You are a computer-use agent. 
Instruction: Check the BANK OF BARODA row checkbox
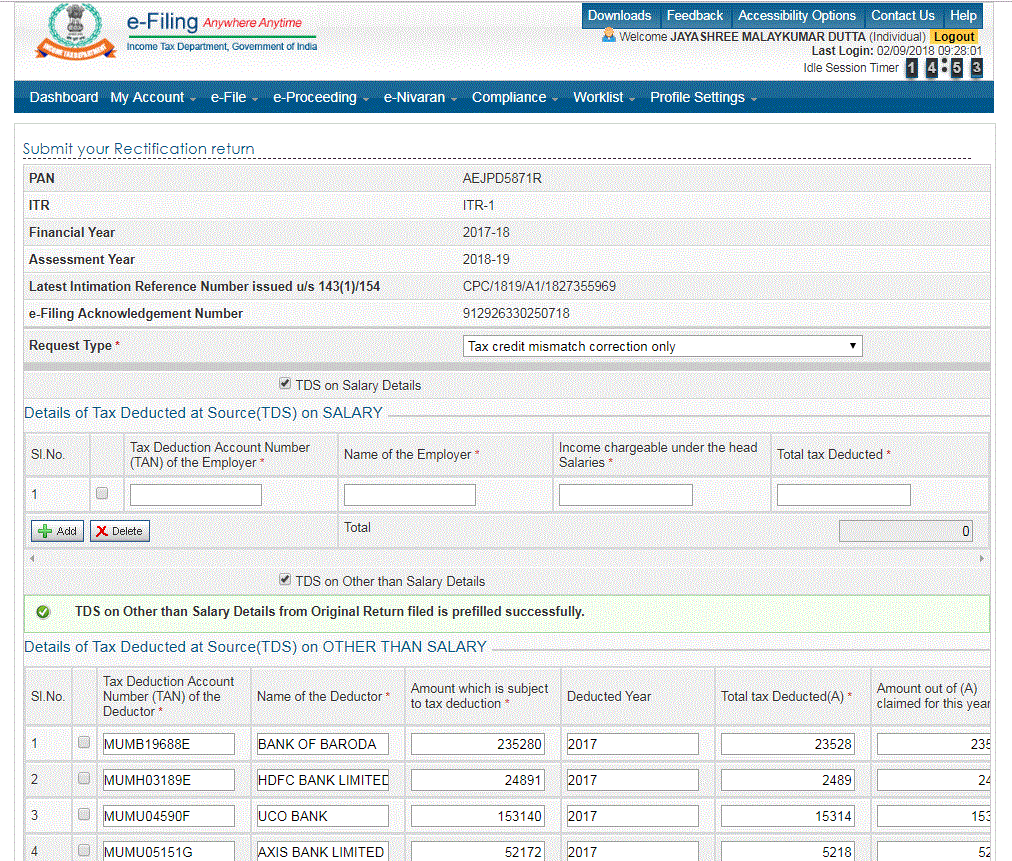click(x=84, y=742)
